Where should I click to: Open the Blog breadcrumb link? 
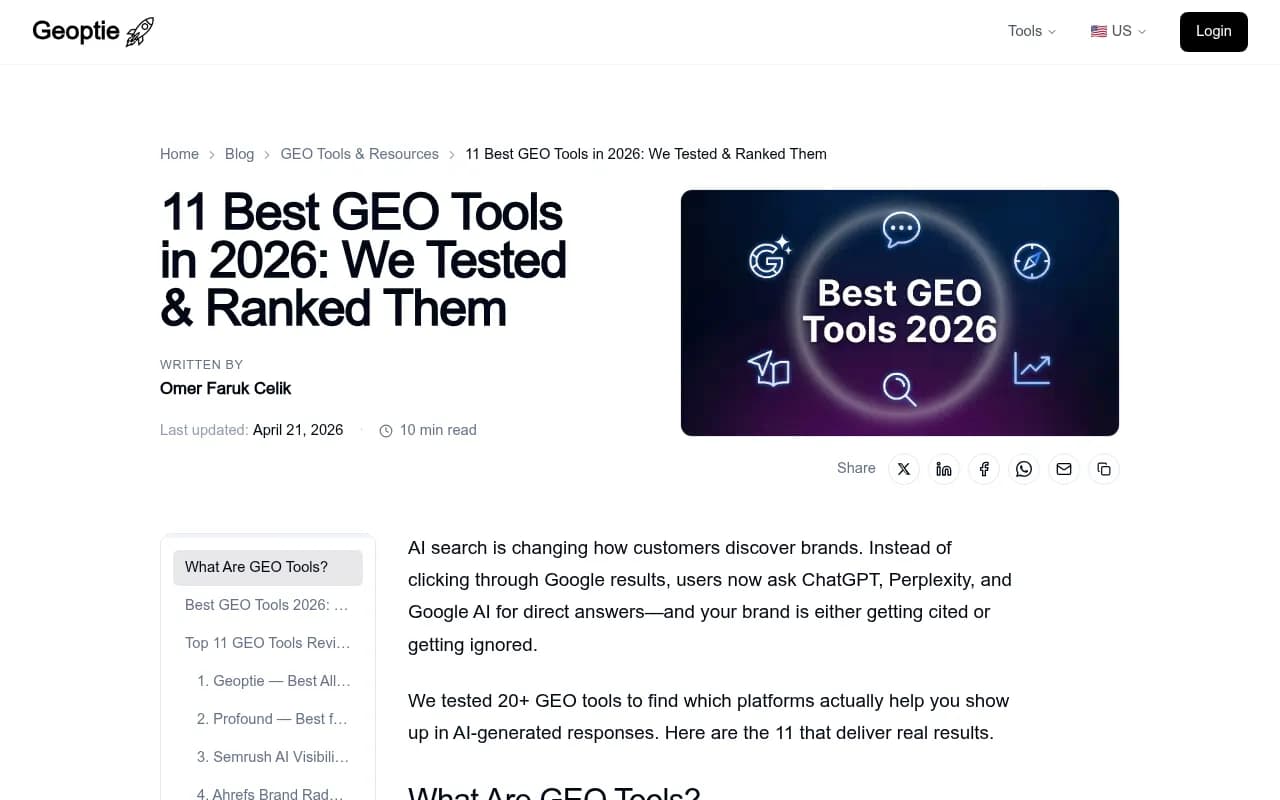coord(239,154)
